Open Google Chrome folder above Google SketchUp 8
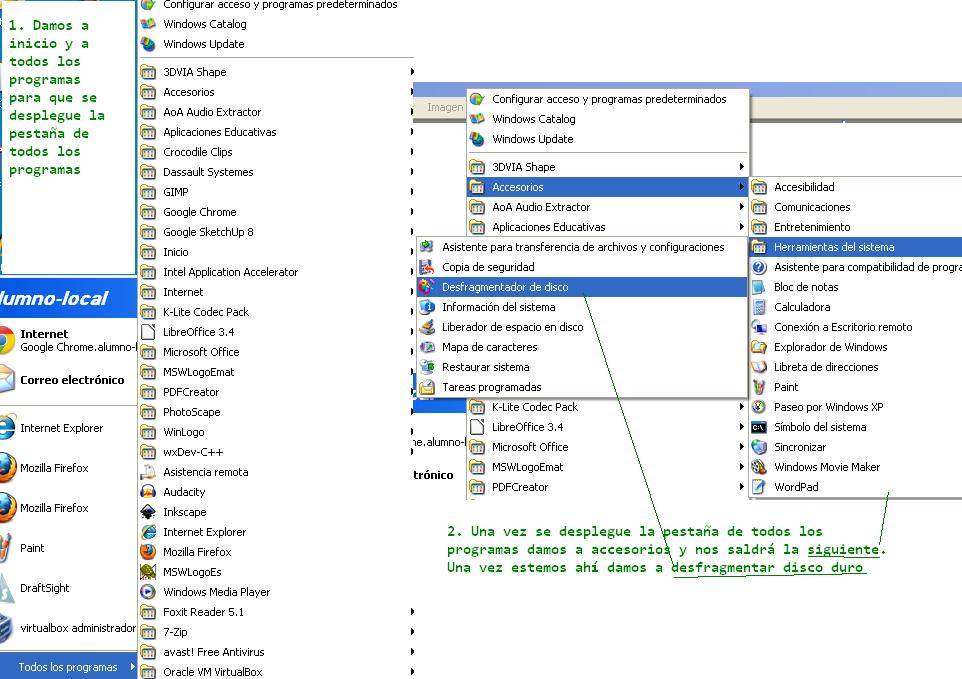The width and height of the screenshot is (962, 679). 276,212
